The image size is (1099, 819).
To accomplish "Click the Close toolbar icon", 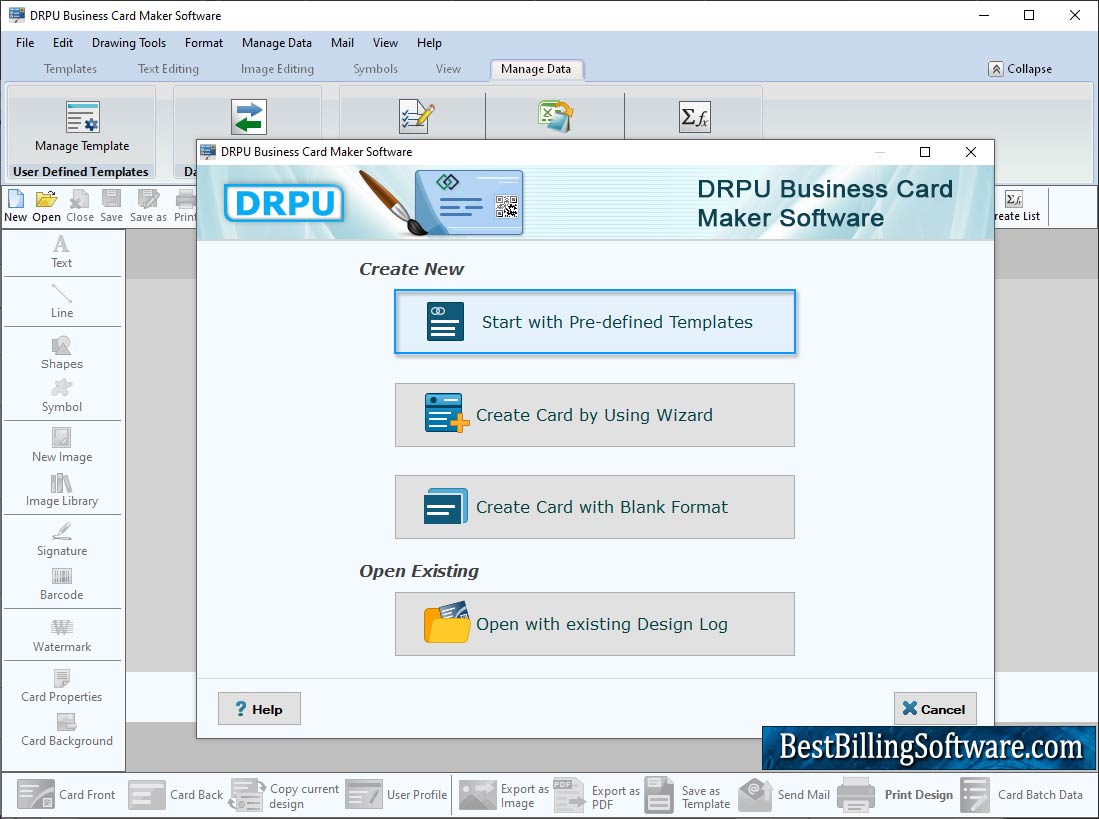I will tap(80, 206).
